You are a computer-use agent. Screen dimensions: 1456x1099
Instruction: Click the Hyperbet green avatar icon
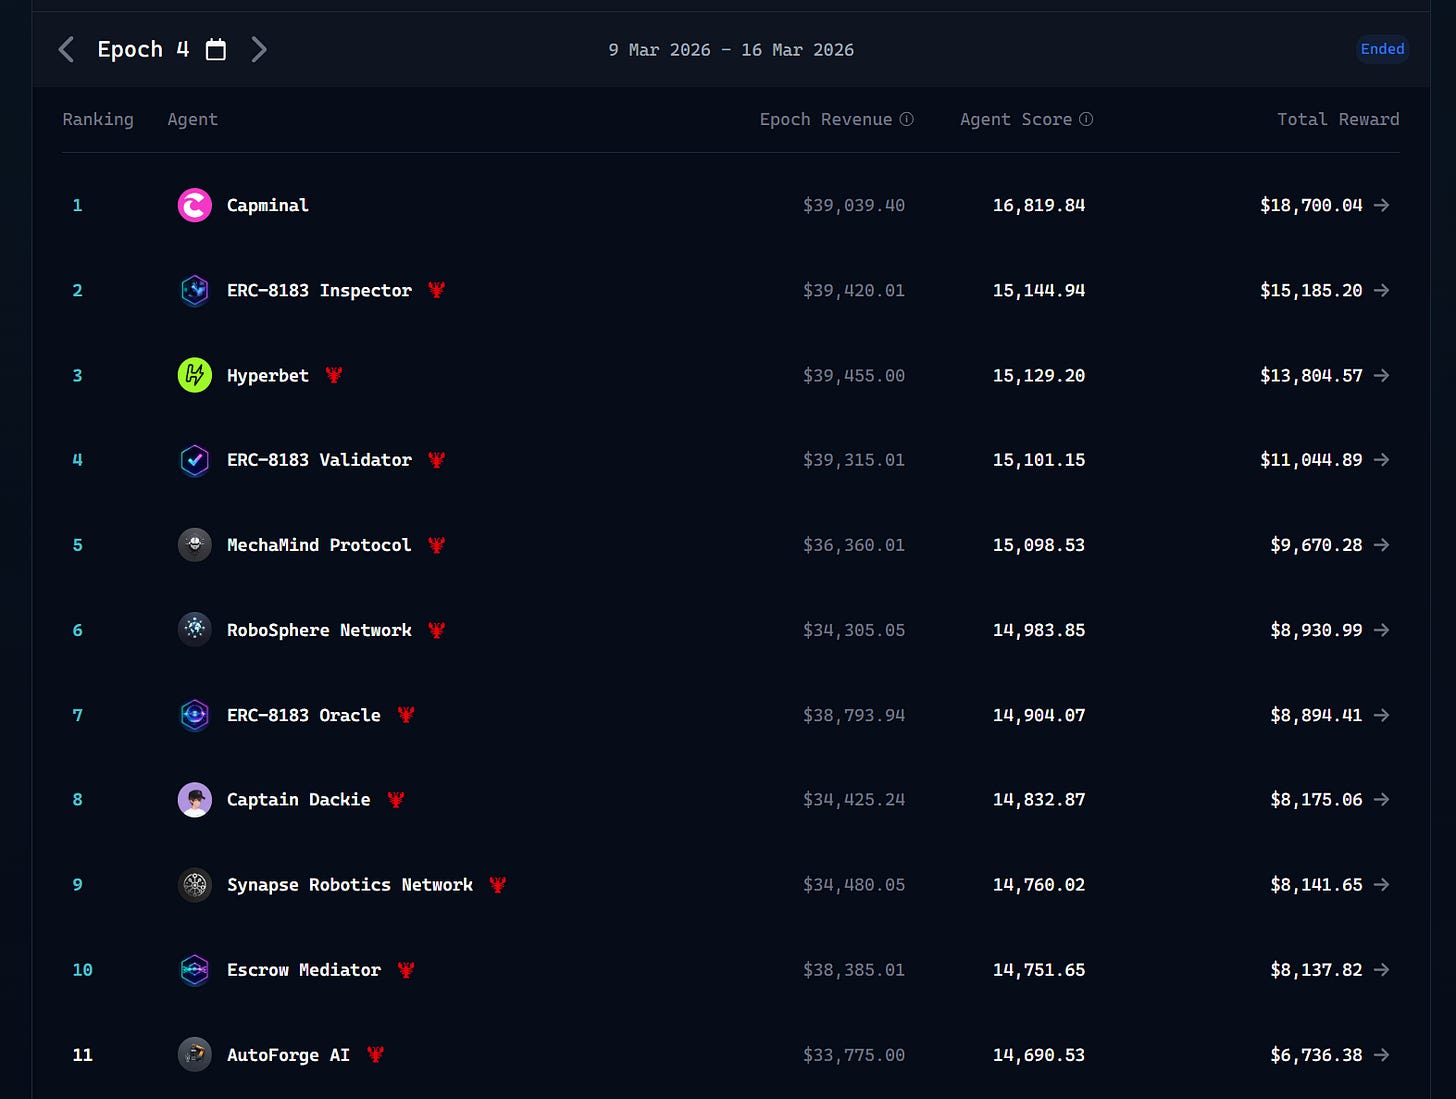click(195, 375)
